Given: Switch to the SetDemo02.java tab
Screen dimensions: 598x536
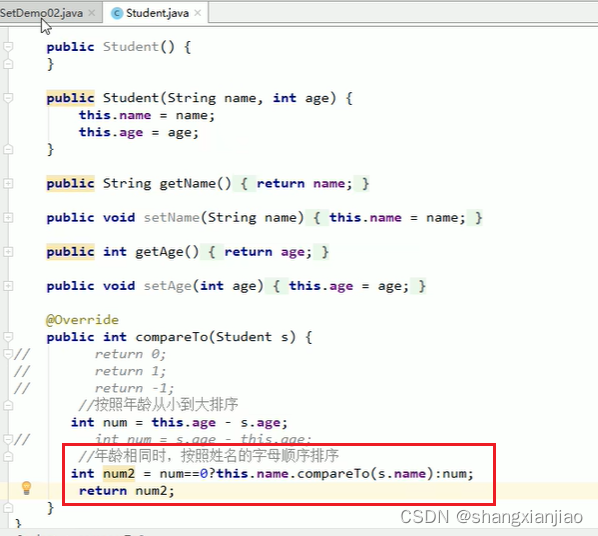Looking at the screenshot, I should (x=41, y=13).
